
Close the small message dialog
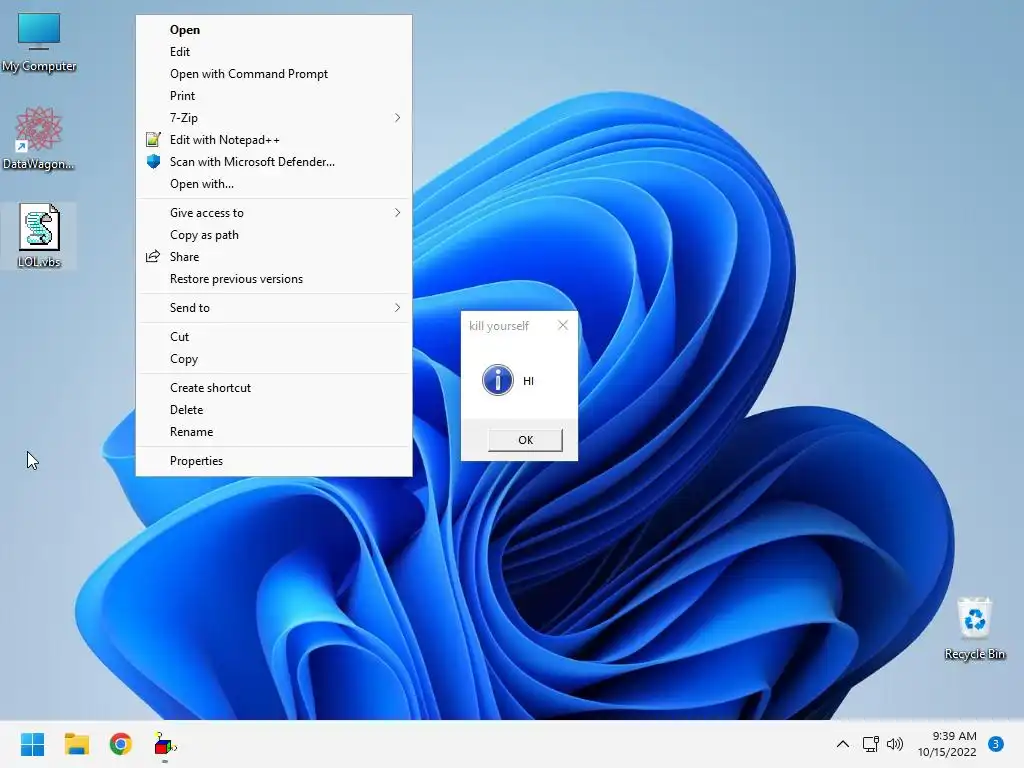(x=563, y=325)
